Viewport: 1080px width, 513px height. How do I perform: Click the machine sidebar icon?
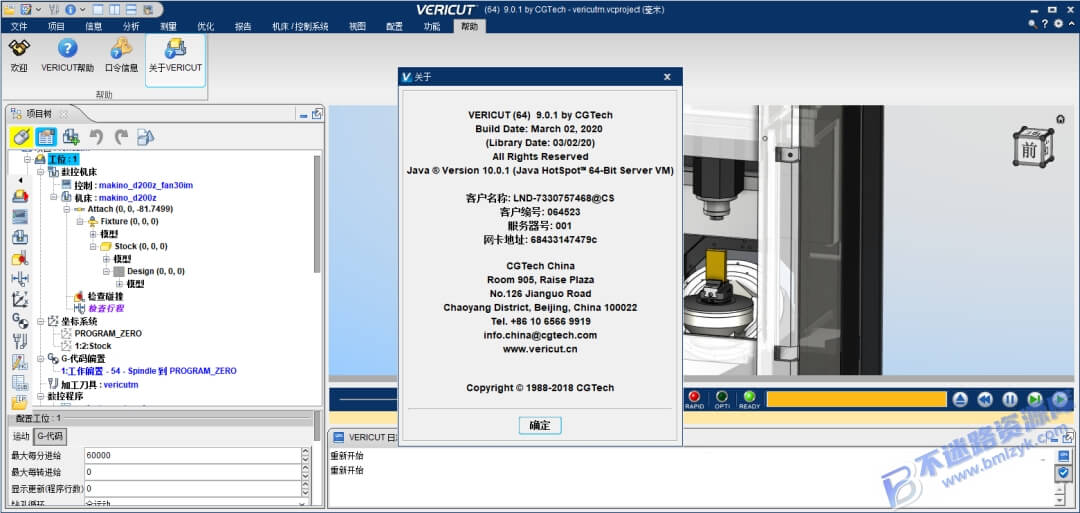tap(20, 238)
